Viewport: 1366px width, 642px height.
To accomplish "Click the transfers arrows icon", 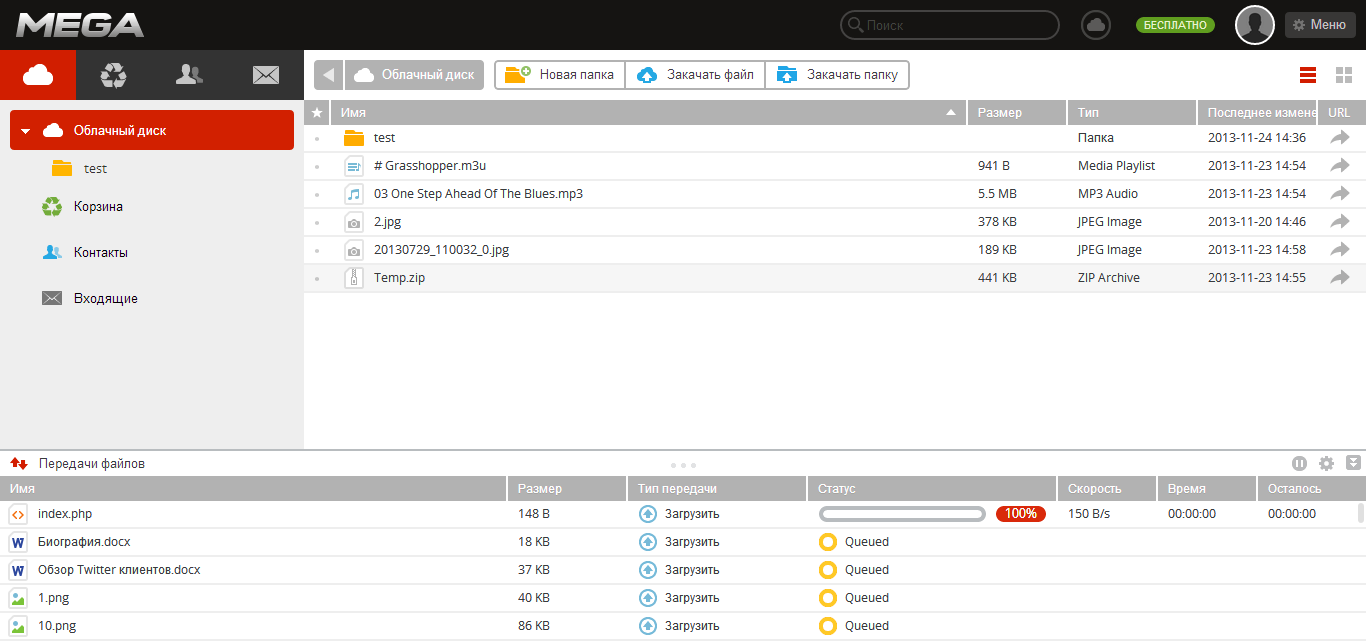I will coord(18,464).
